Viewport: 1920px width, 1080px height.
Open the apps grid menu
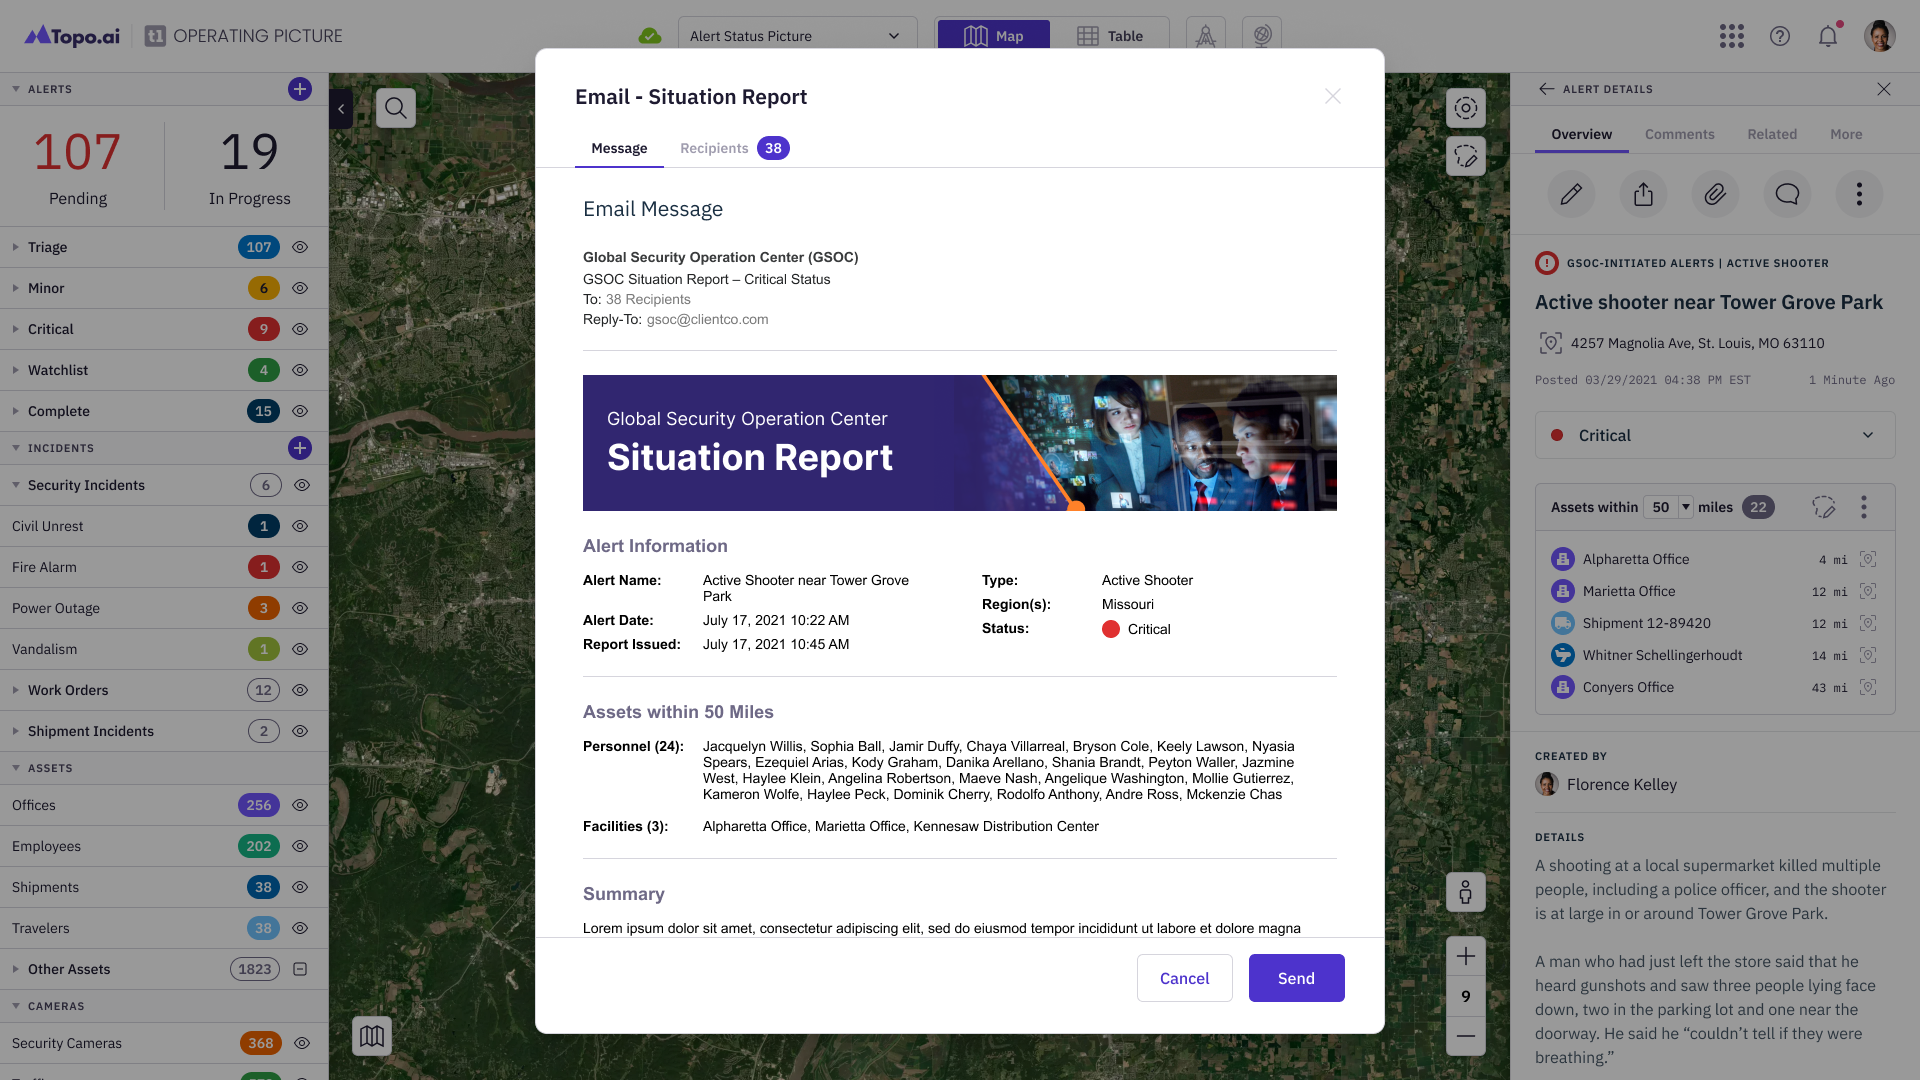click(1732, 36)
